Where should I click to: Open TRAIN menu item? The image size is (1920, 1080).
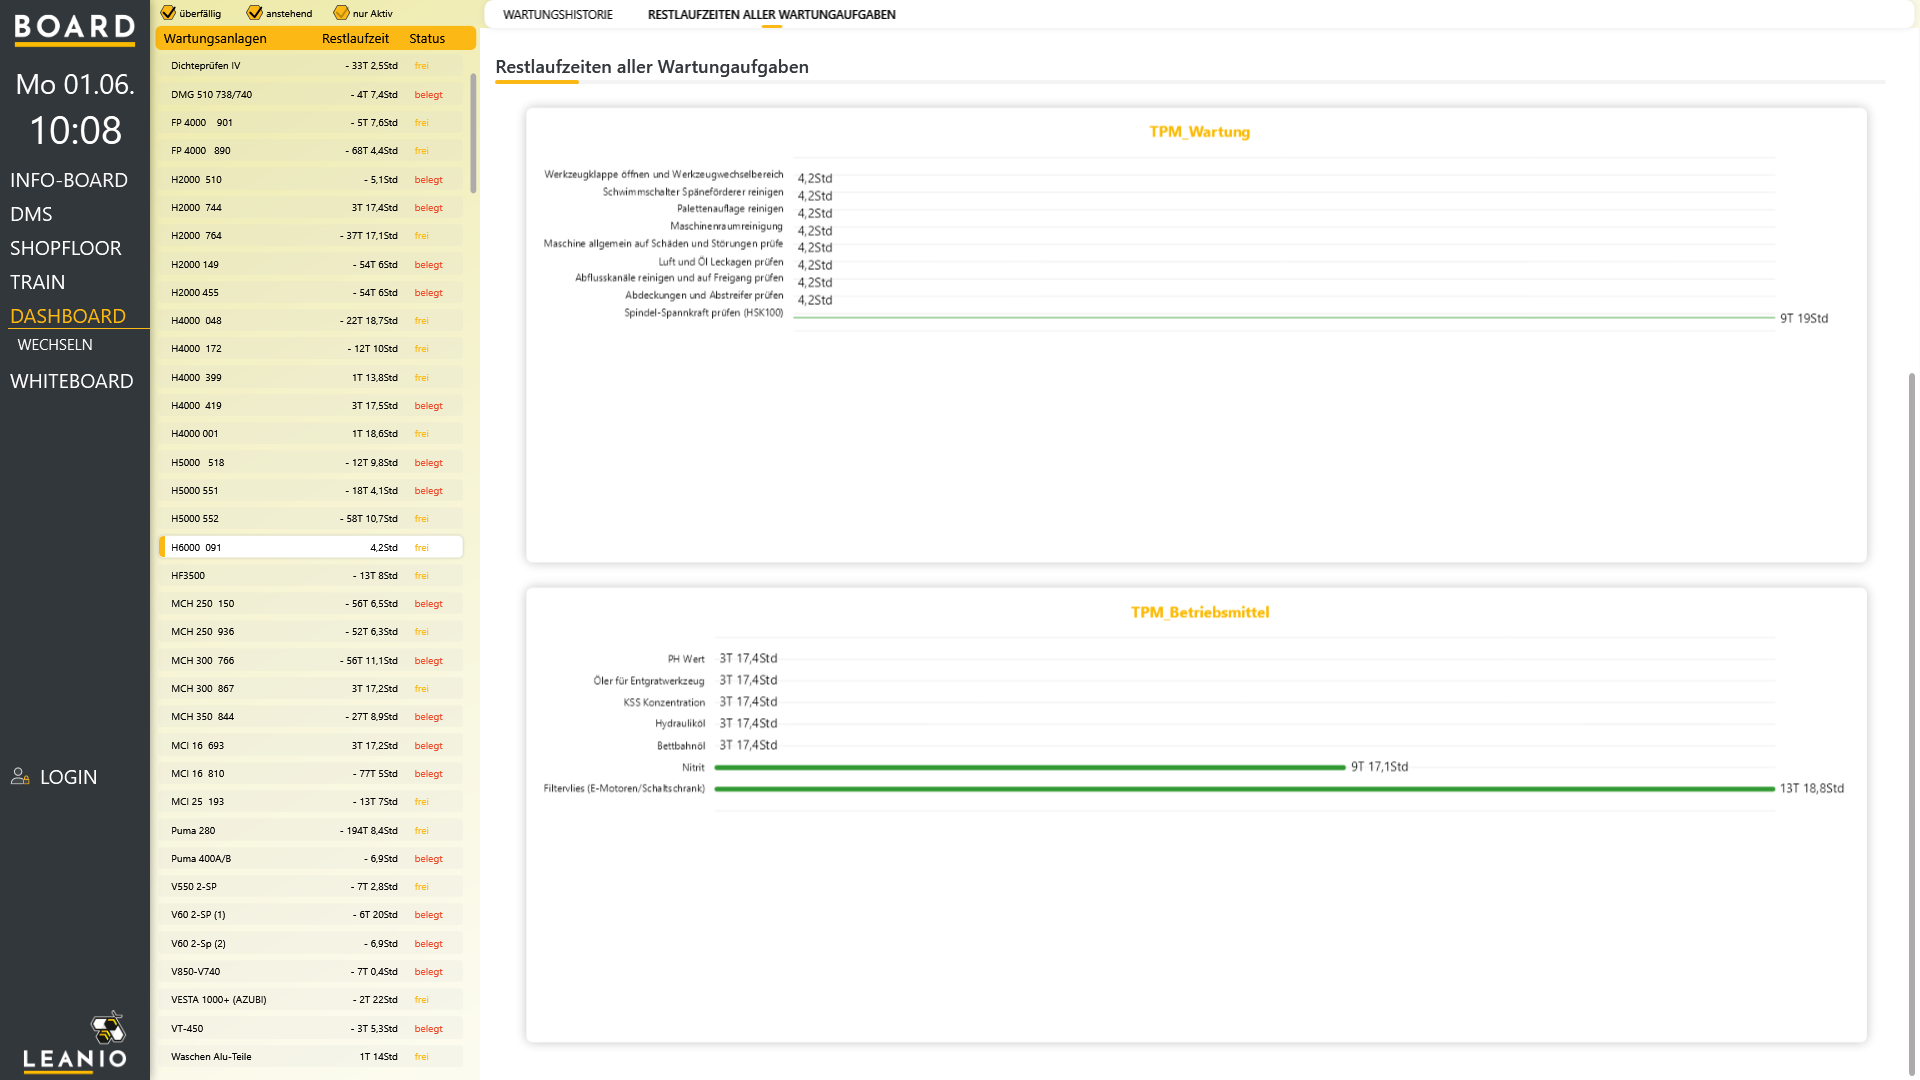click(x=38, y=282)
